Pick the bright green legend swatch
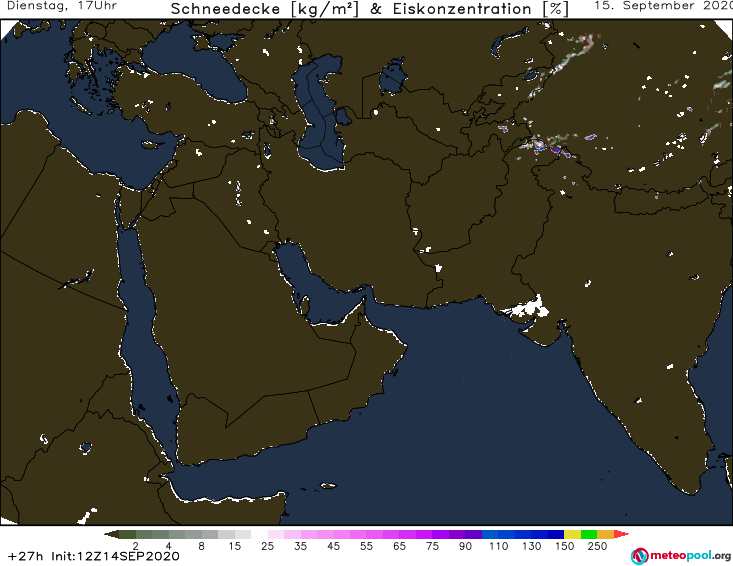The height and width of the screenshot is (566, 733). (589, 534)
